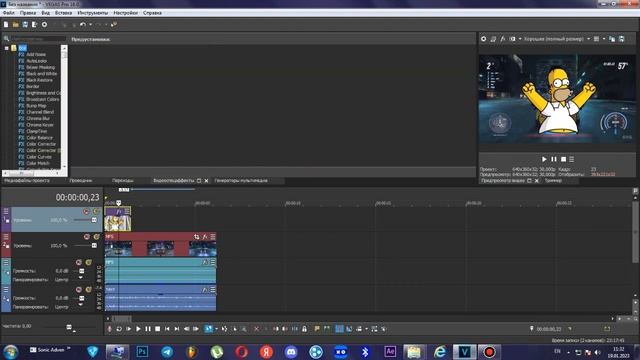The width and height of the screenshot is (640, 360).
Task: Open the Настройки menu
Action: point(125,13)
